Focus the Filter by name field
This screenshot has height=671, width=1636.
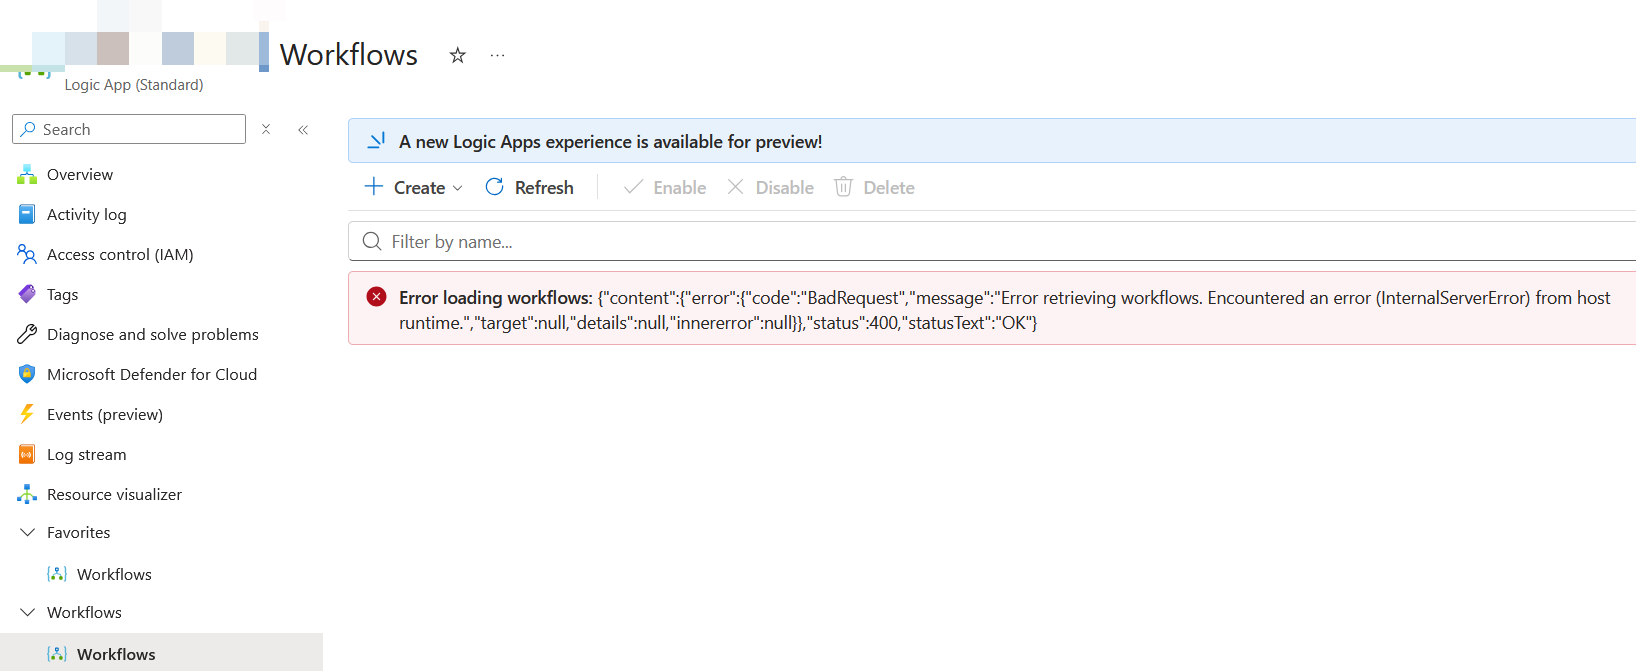click(x=992, y=241)
